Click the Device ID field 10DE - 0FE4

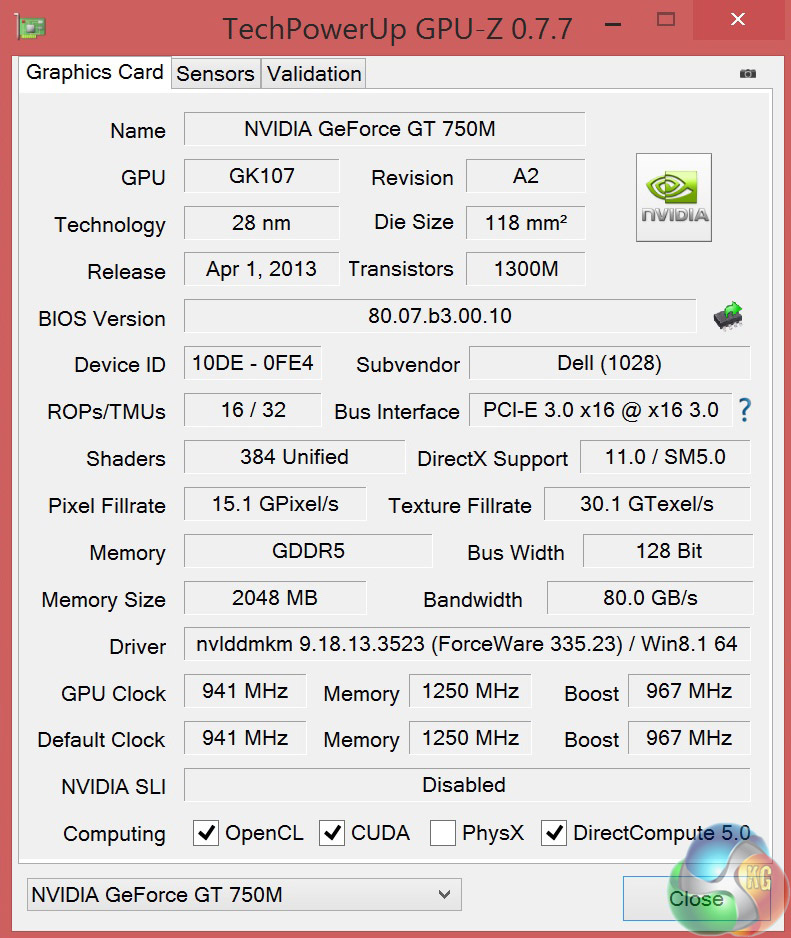click(252, 363)
